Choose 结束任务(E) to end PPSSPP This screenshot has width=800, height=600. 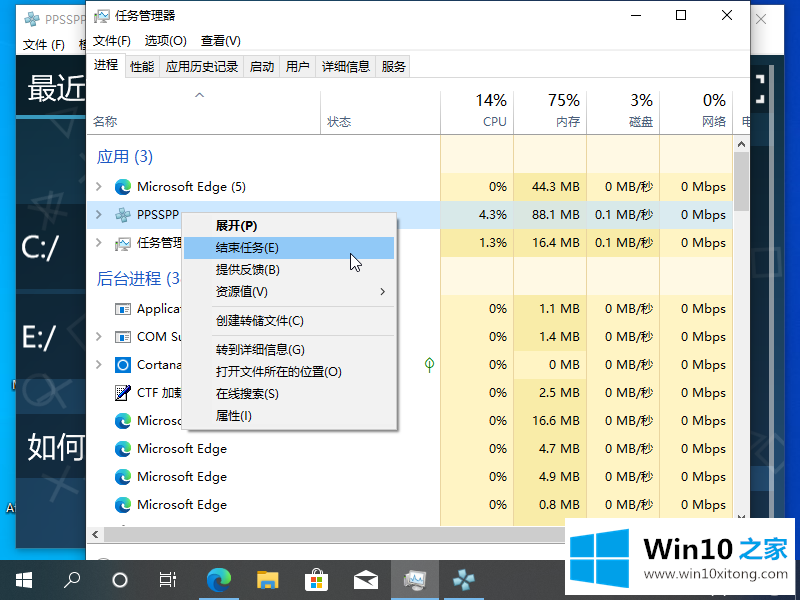(x=289, y=248)
